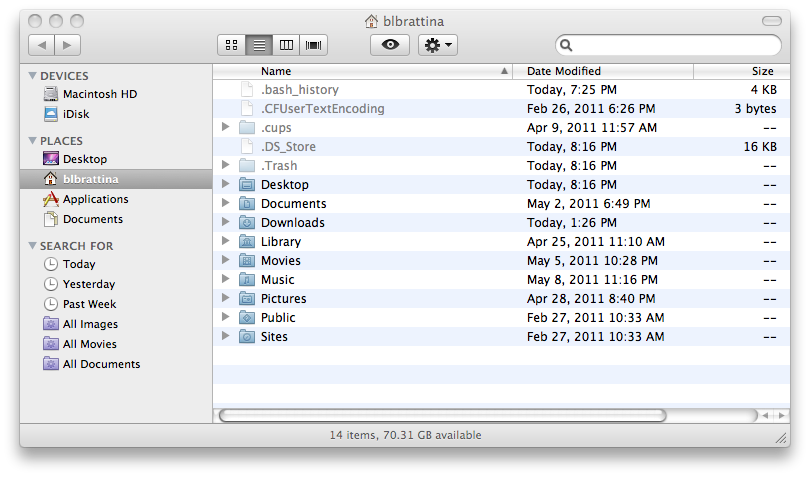This screenshot has width=810, height=477.
Task: Expand the Pictures folder
Action: (225, 298)
